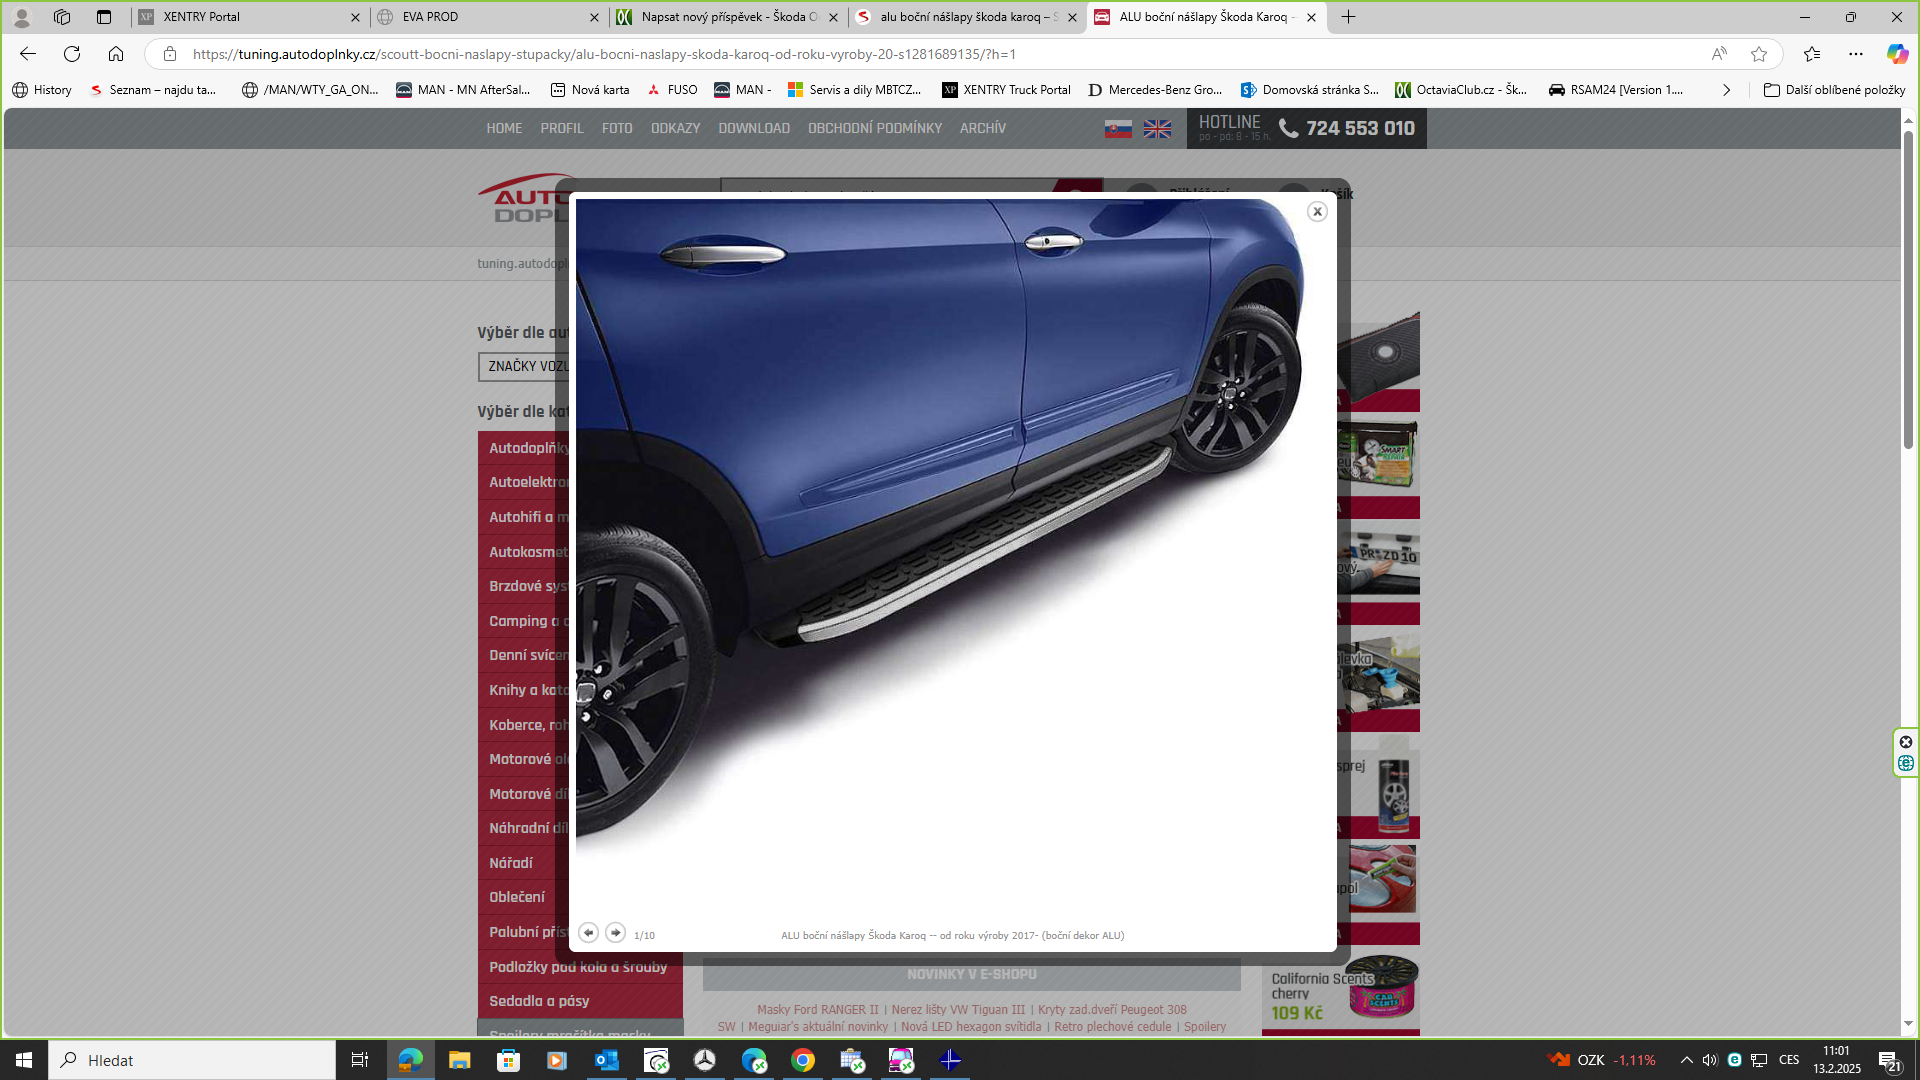Screen dimensions: 1920x1080
Task: Go to the next lightbox image
Action: click(615, 932)
